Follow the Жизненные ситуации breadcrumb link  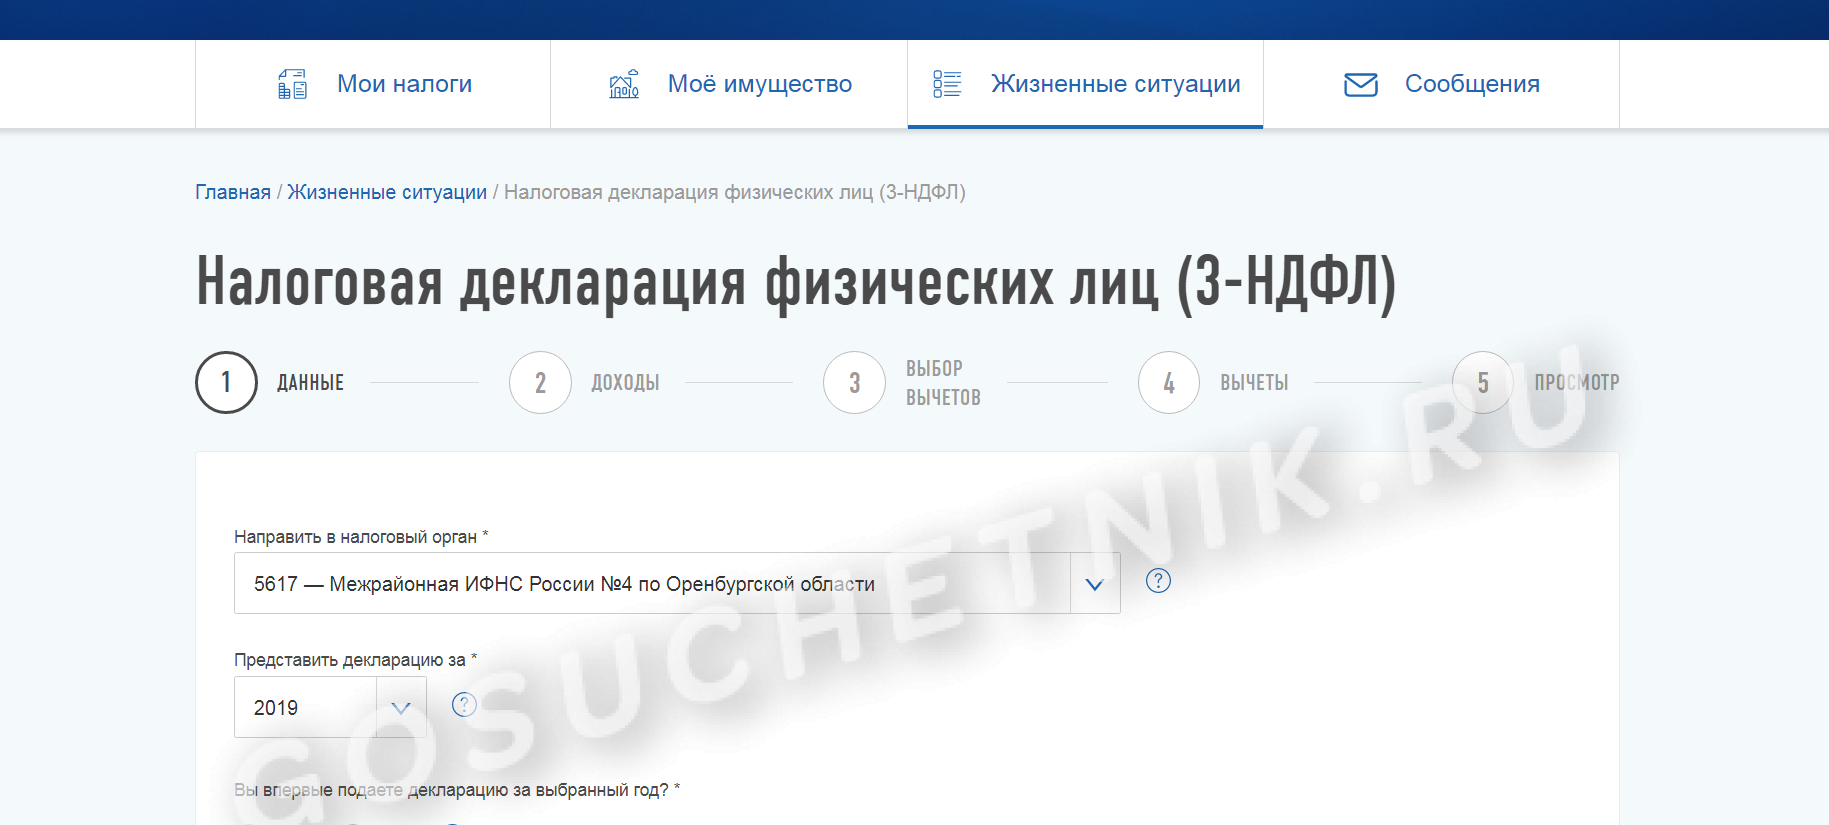coord(387,192)
